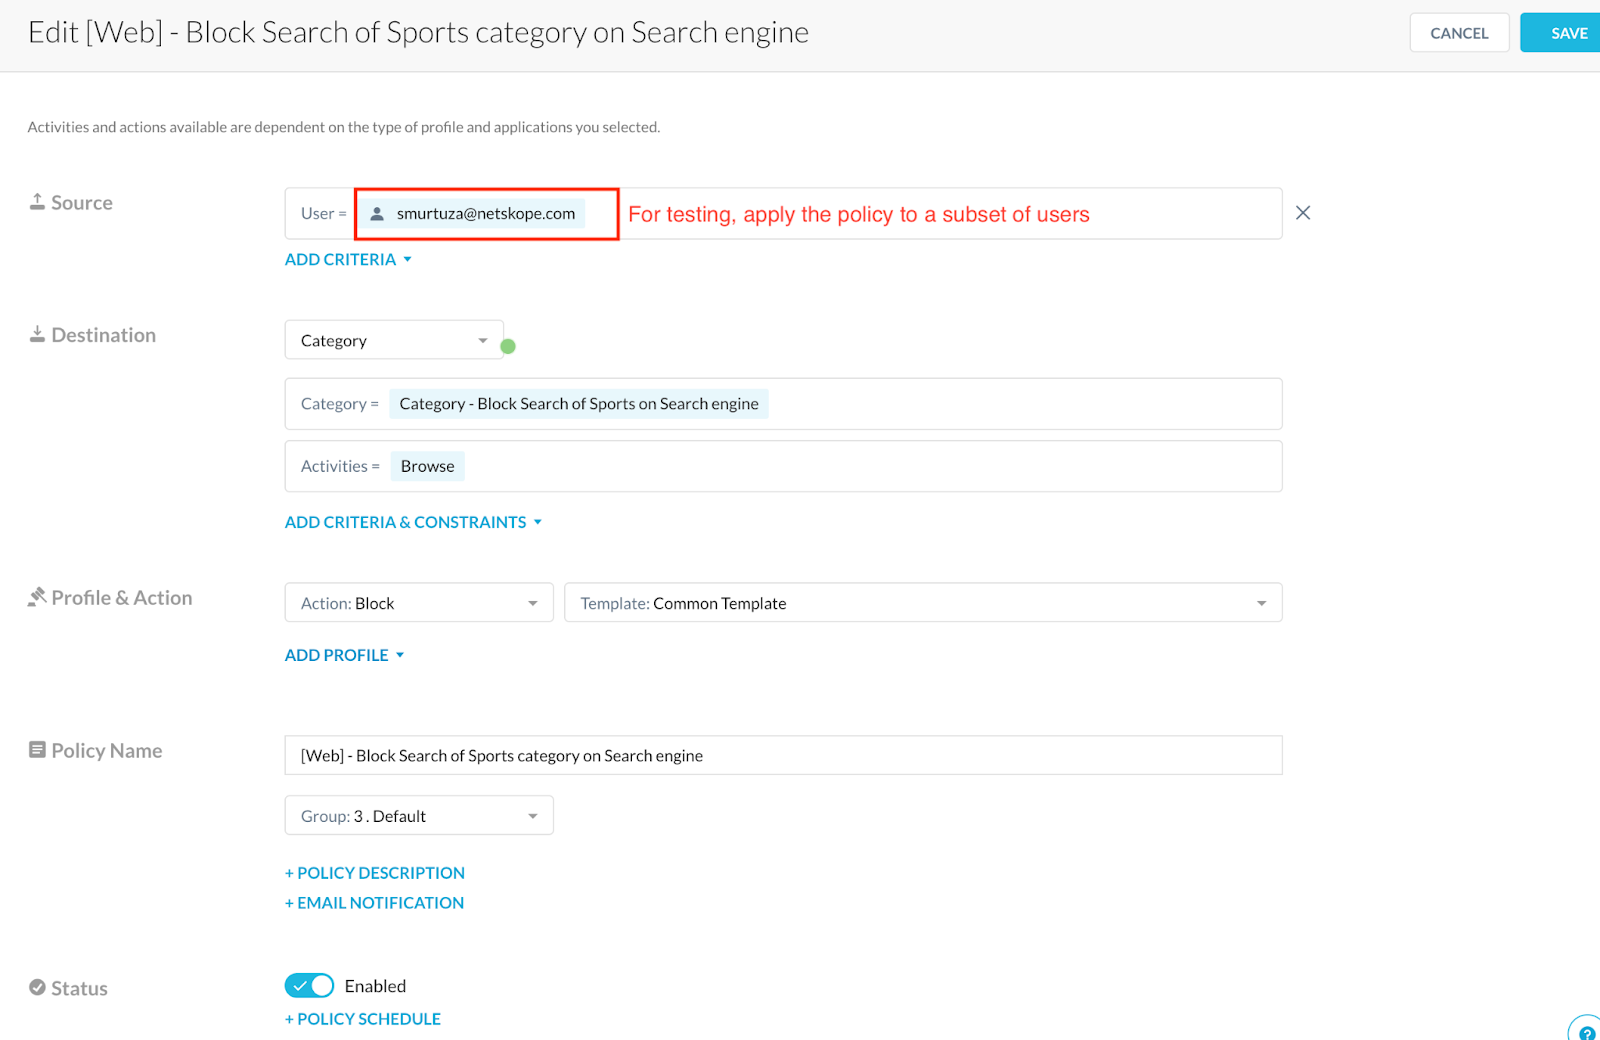The height and width of the screenshot is (1040, 1600).
Task: Click the Source upload icon
Action: point(37,202)
